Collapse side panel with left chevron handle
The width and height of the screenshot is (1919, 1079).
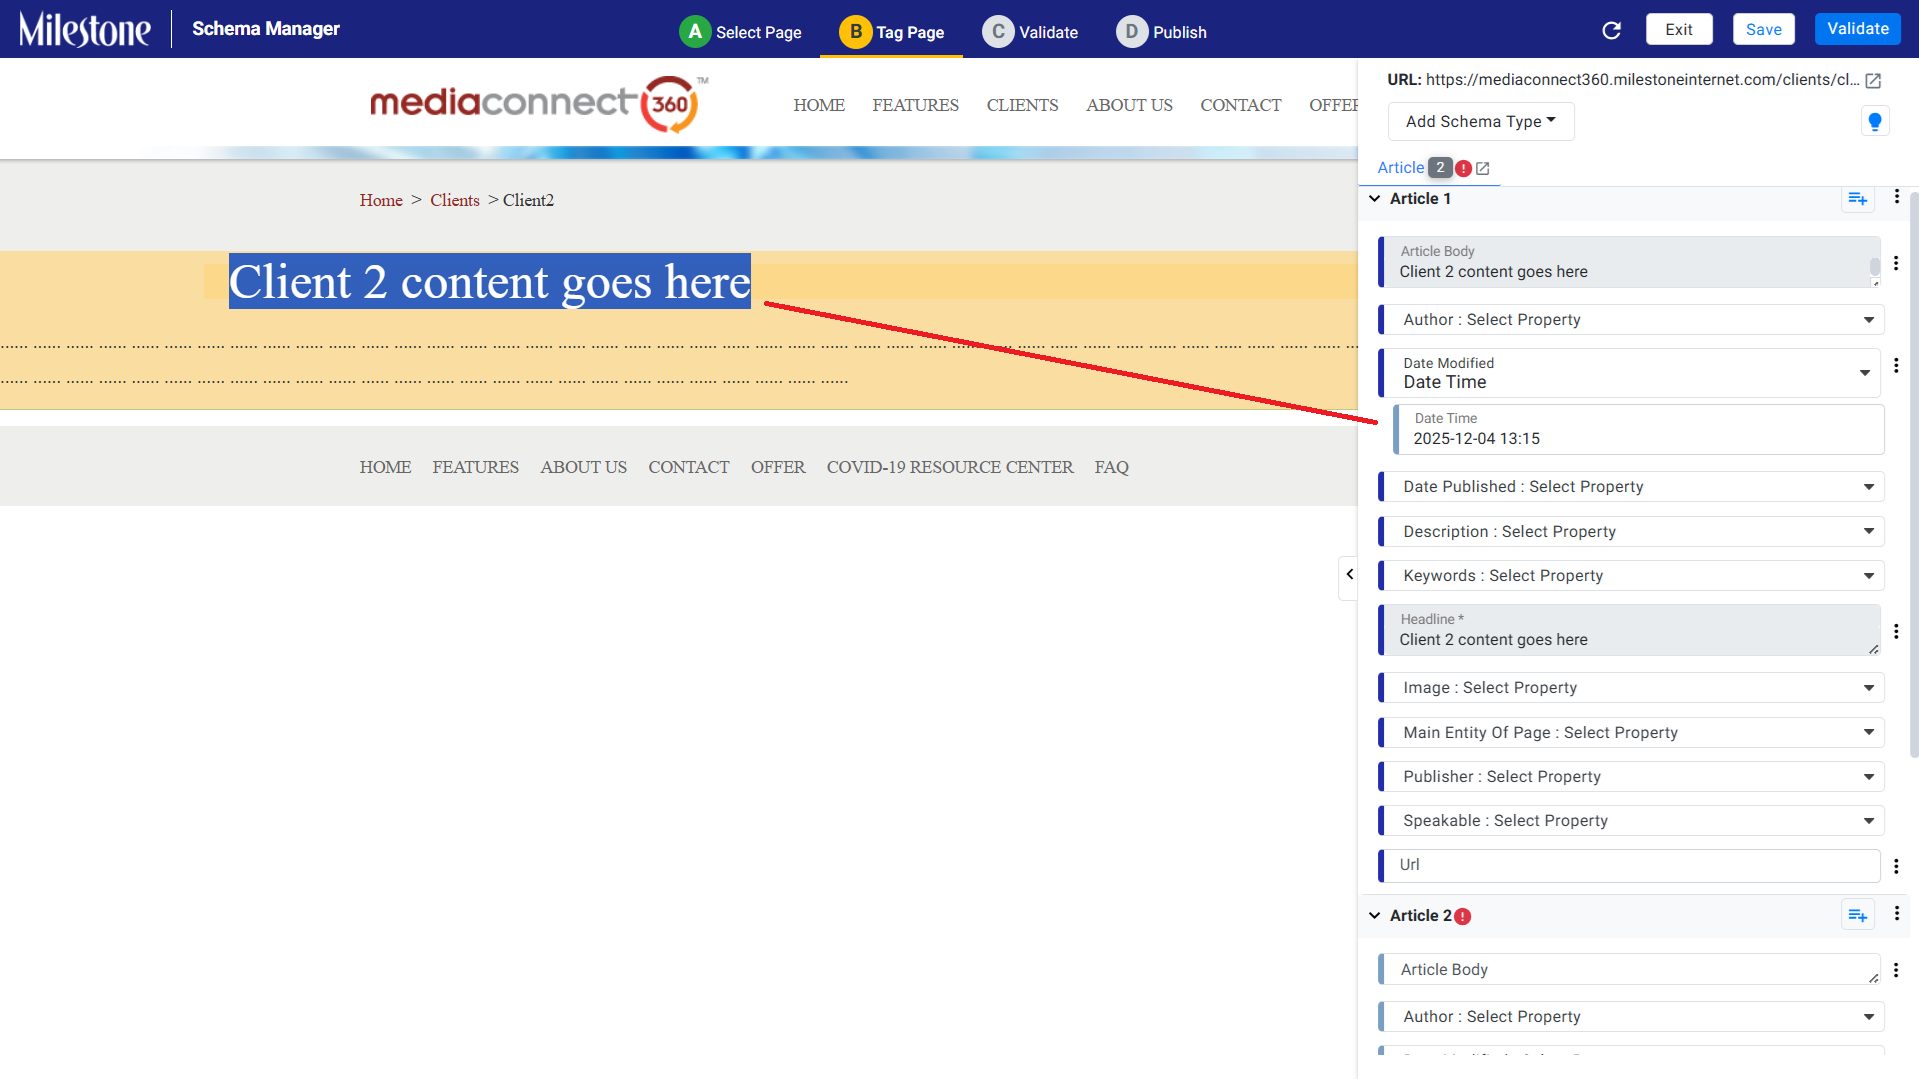1349,575
